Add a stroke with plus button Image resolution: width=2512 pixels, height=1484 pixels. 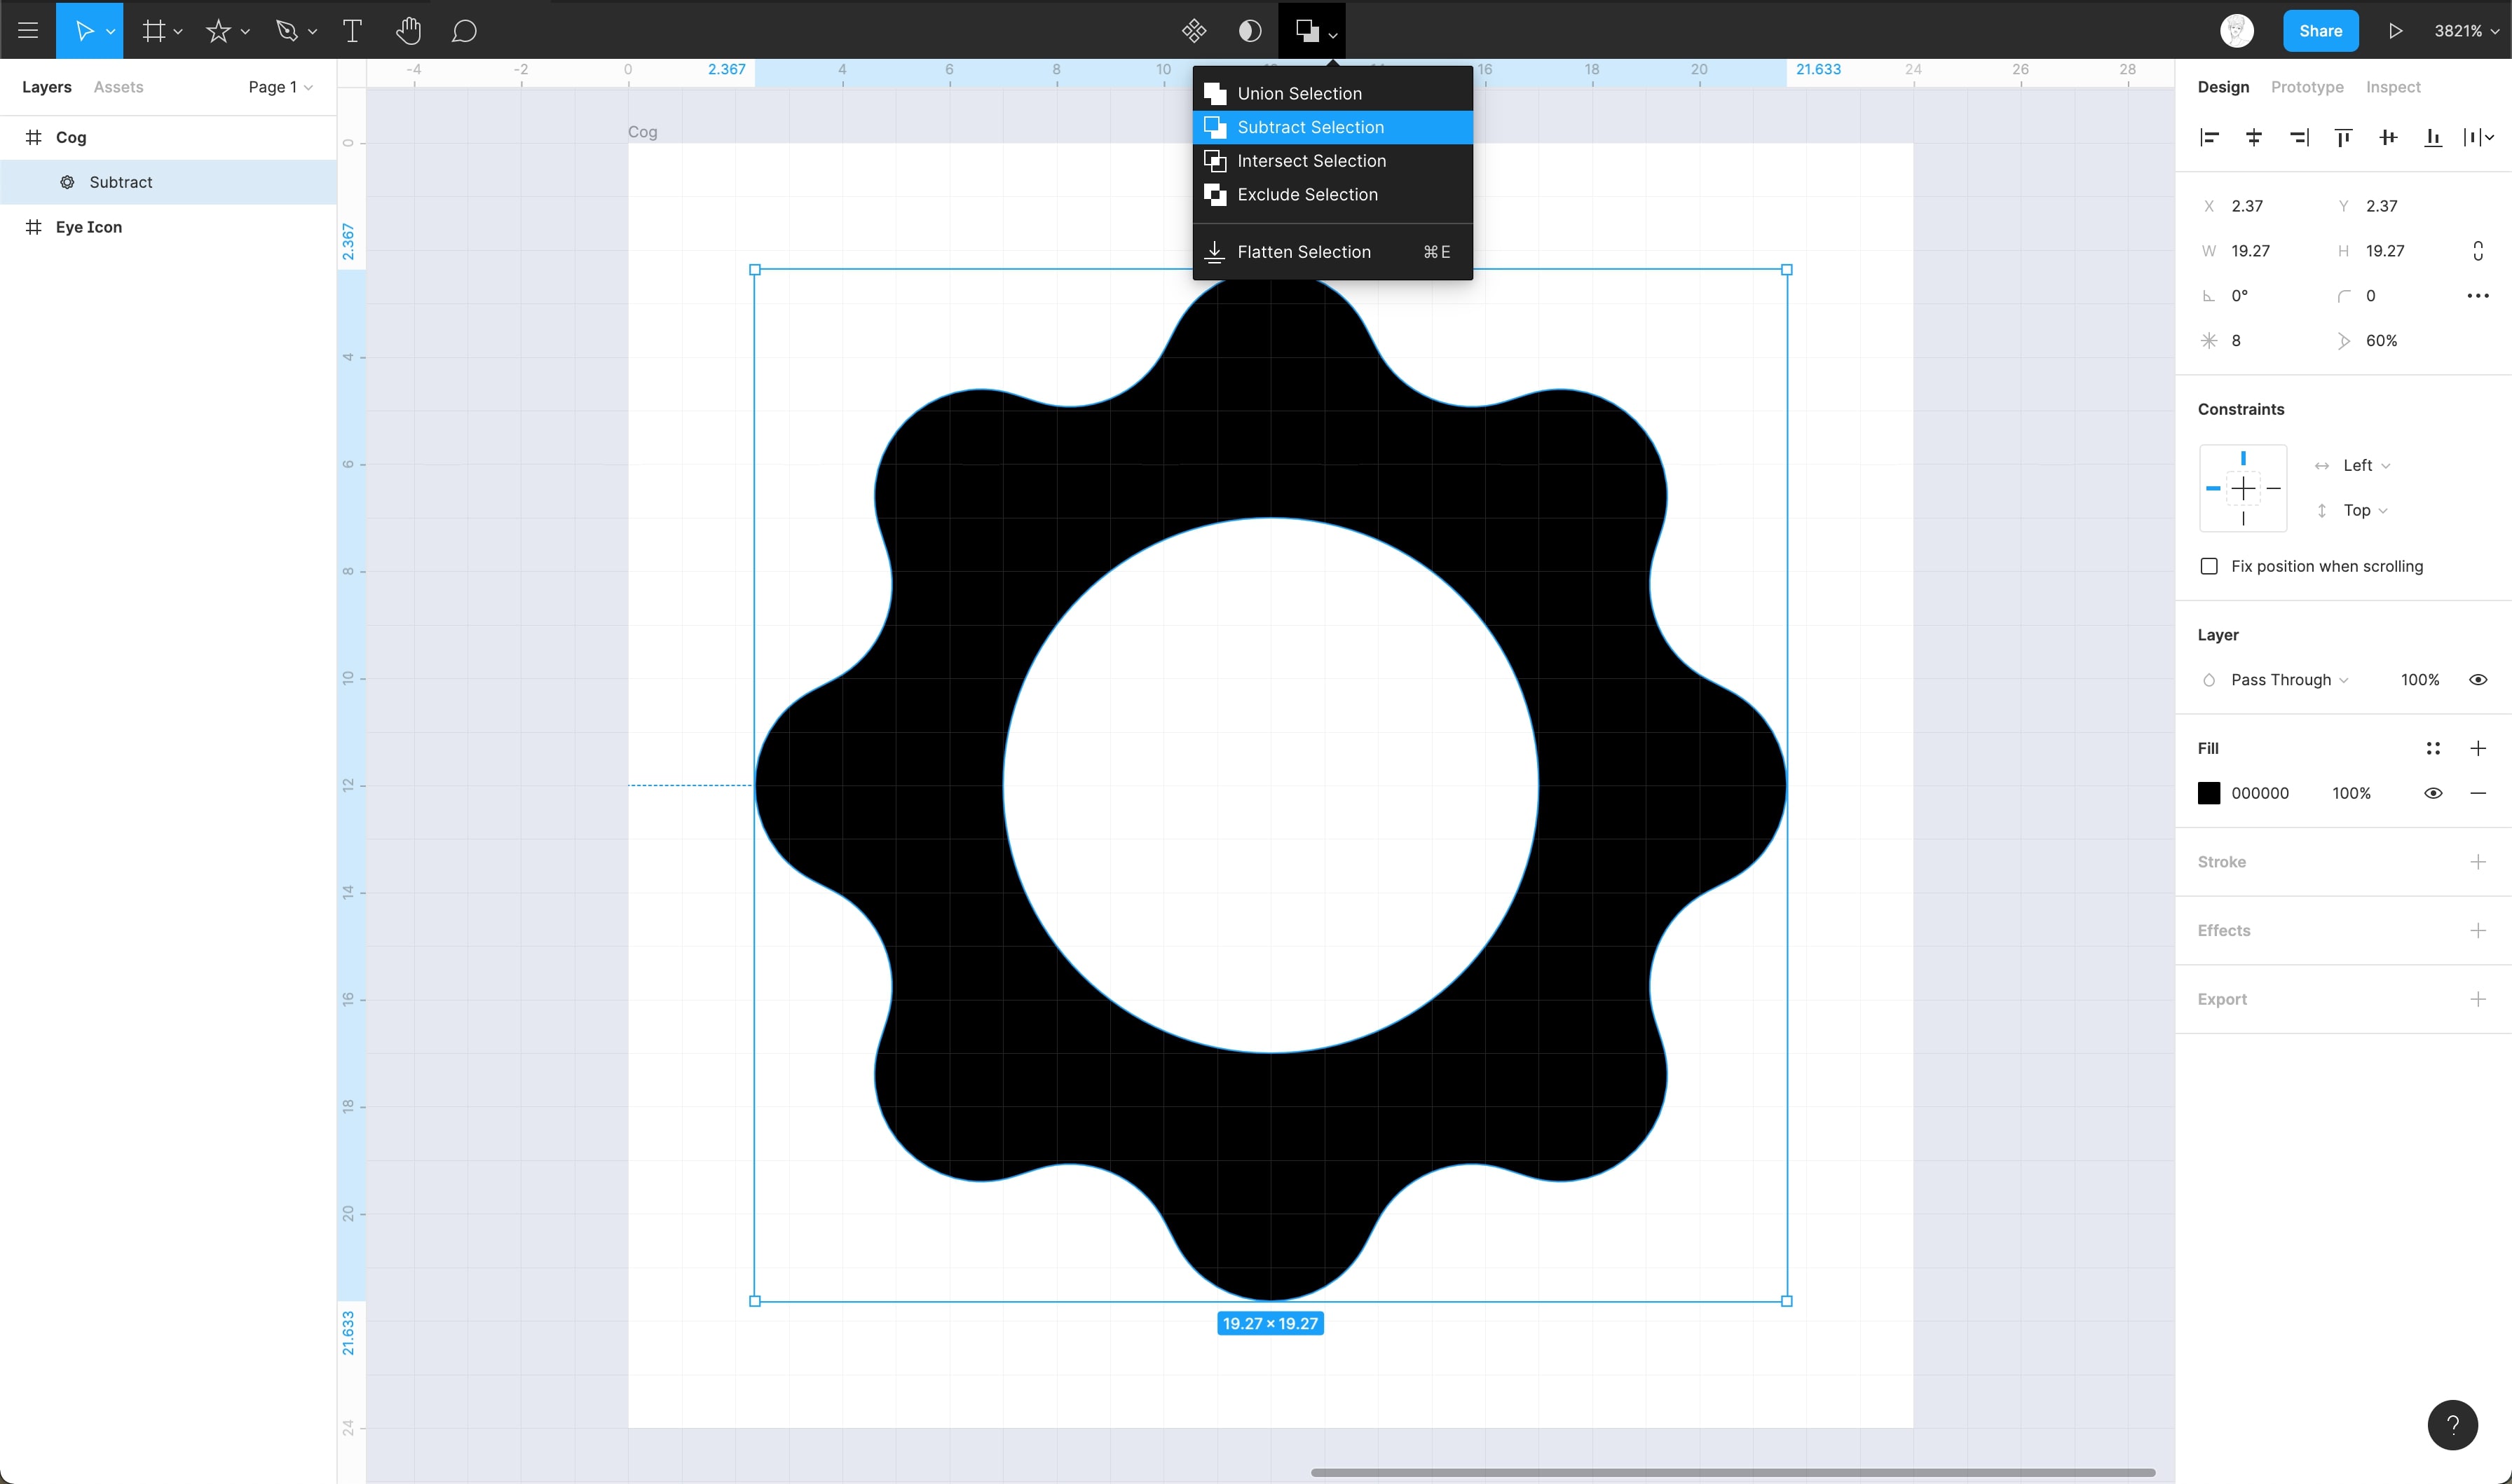point(2478,862)
